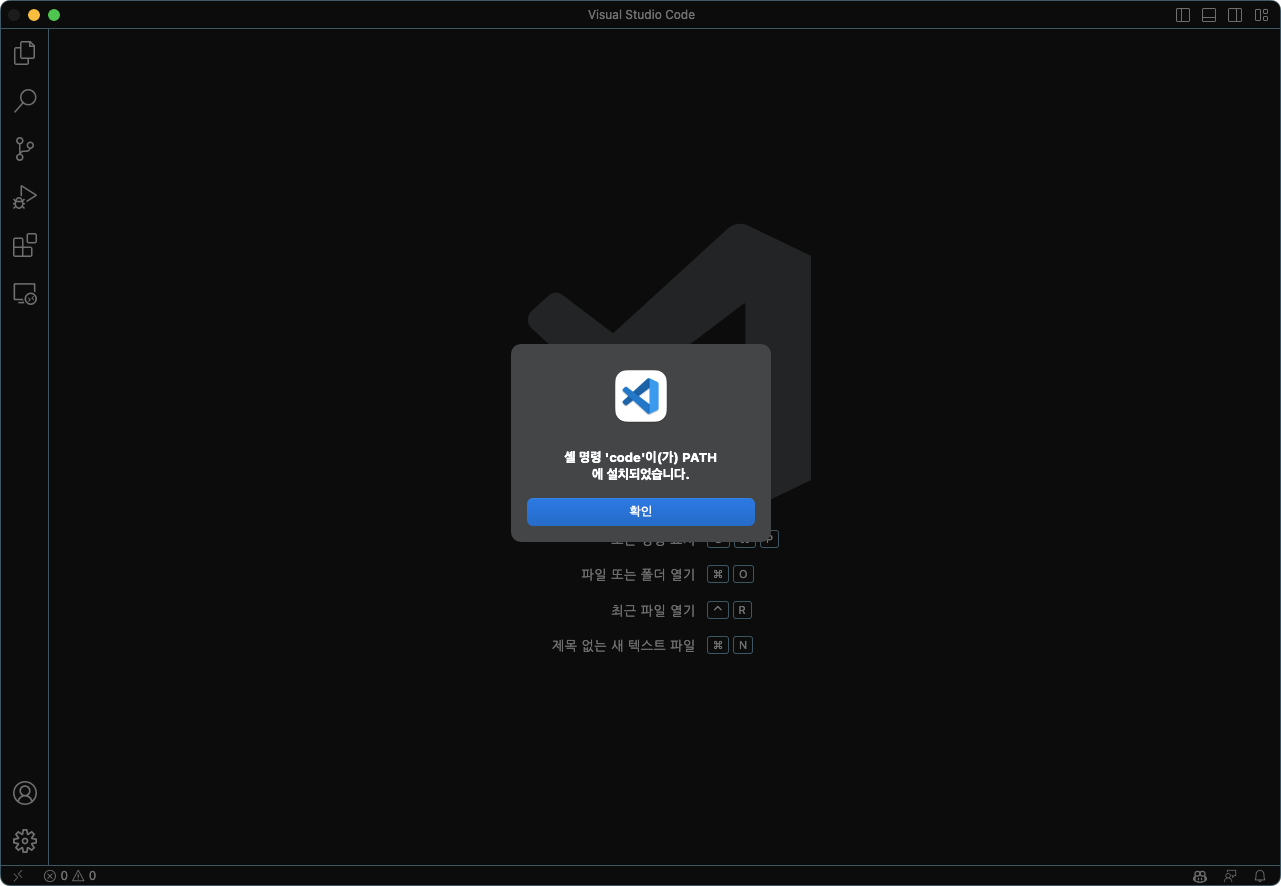Click the 확인 button in the dialog
1281x886 pixels.
[640, 511]
